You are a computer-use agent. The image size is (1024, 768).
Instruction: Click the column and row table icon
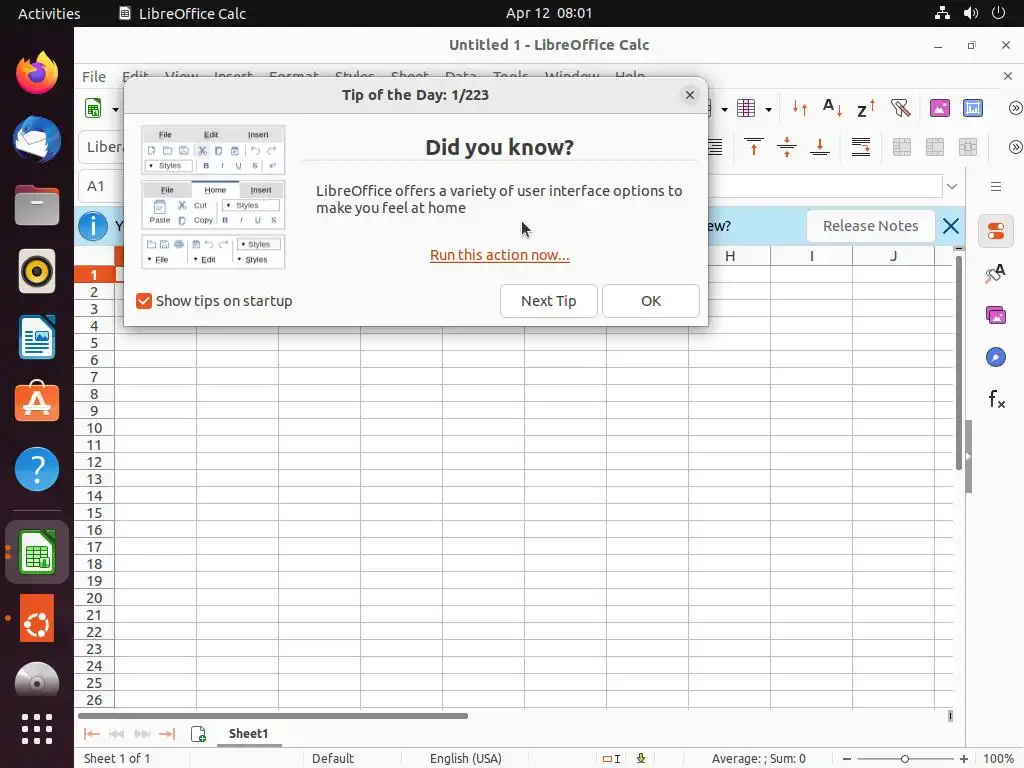click(746, 108)
